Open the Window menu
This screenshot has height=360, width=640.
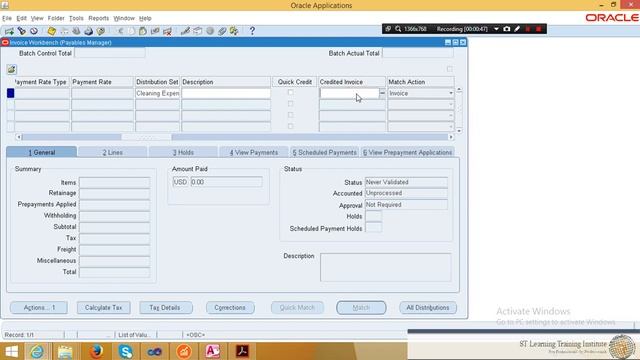click(124, 18)
